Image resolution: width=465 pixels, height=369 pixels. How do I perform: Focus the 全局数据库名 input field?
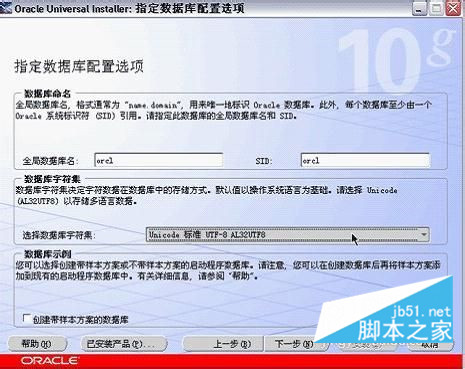click(159, 160)
